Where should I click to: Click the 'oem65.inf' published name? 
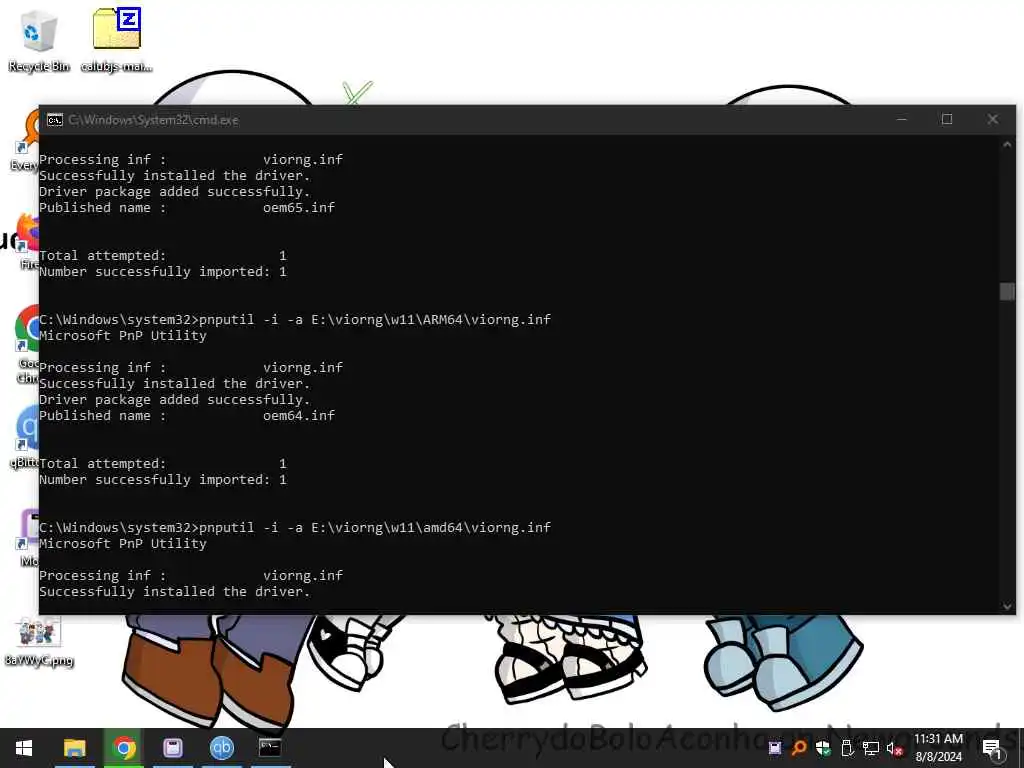tap(299, 208)
